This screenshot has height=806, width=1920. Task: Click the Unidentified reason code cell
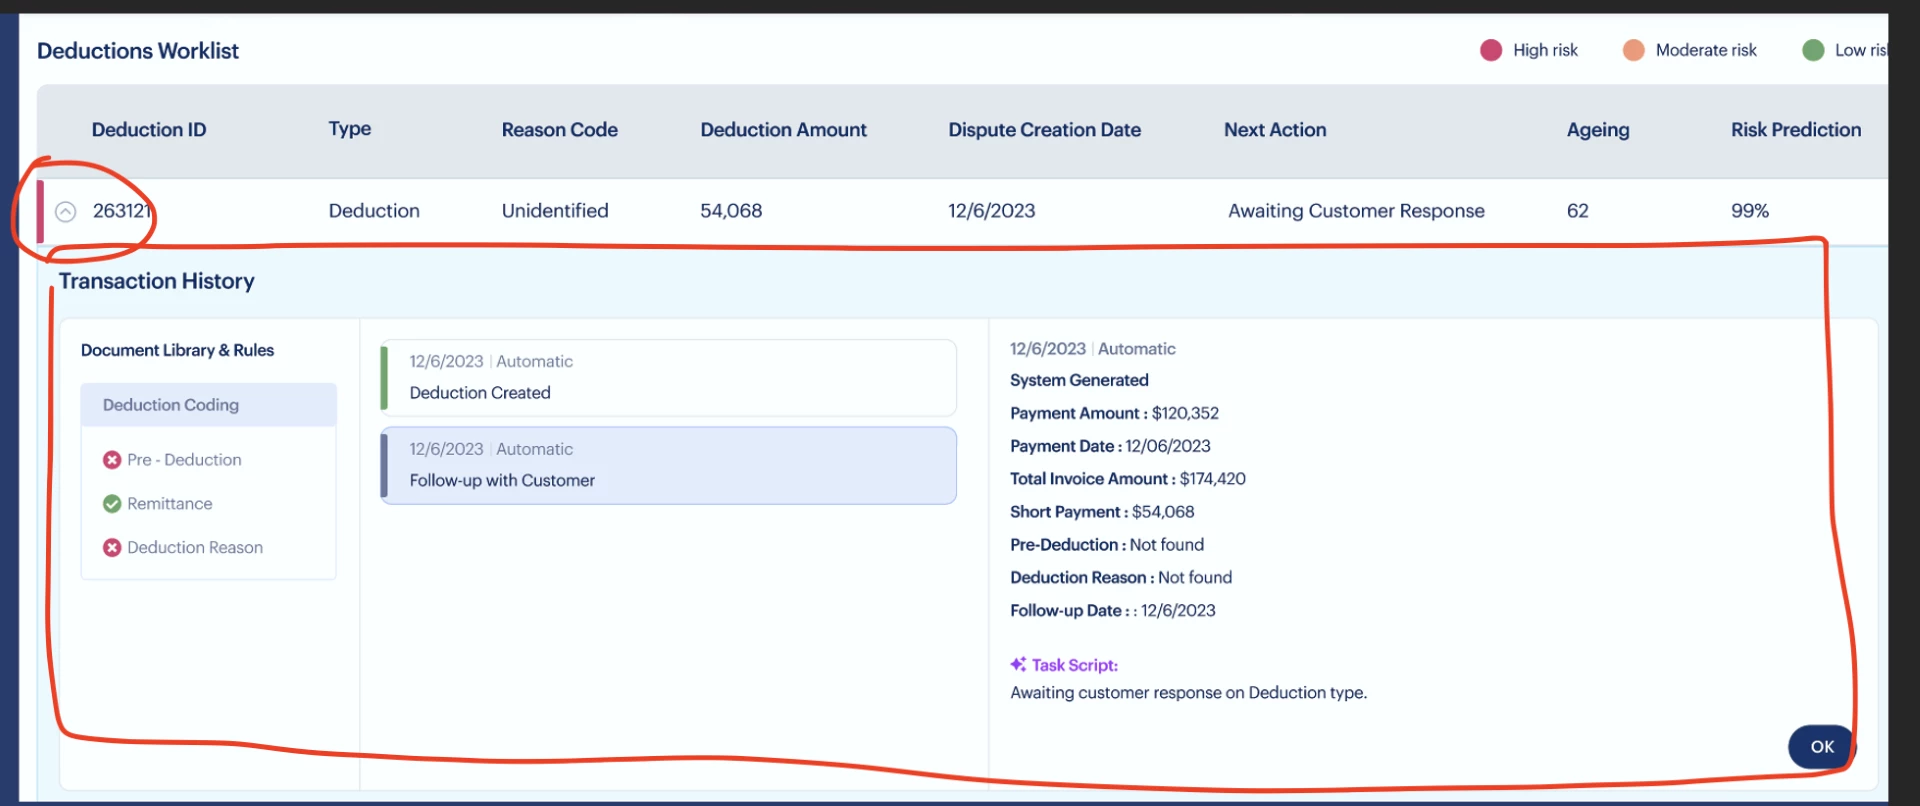[x=555, y=211]
